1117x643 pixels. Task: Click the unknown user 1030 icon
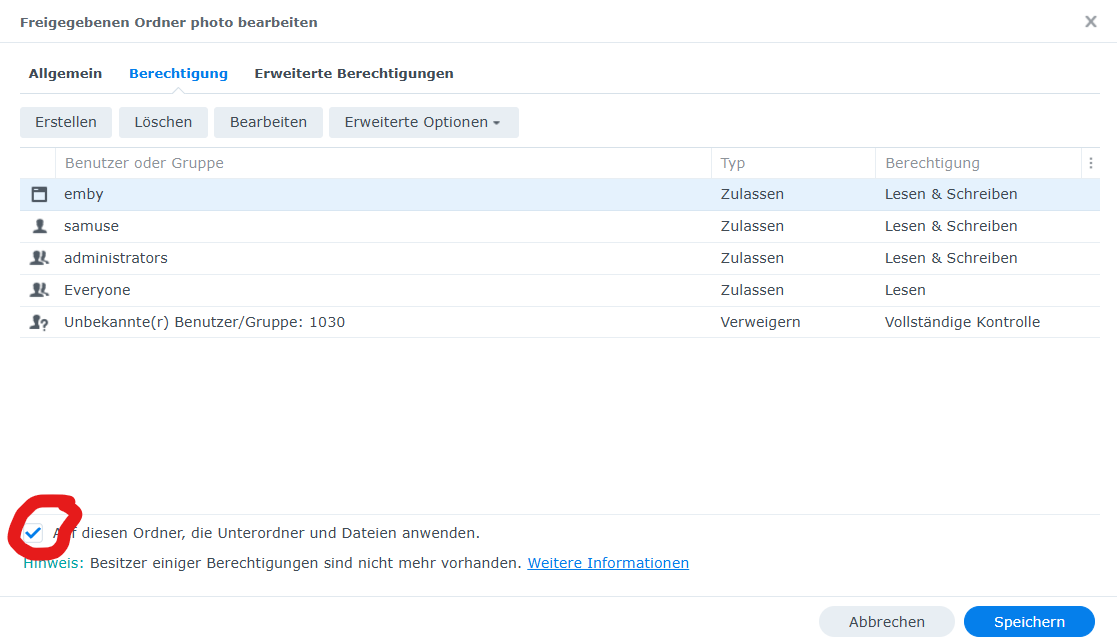(x=39, y=322)
